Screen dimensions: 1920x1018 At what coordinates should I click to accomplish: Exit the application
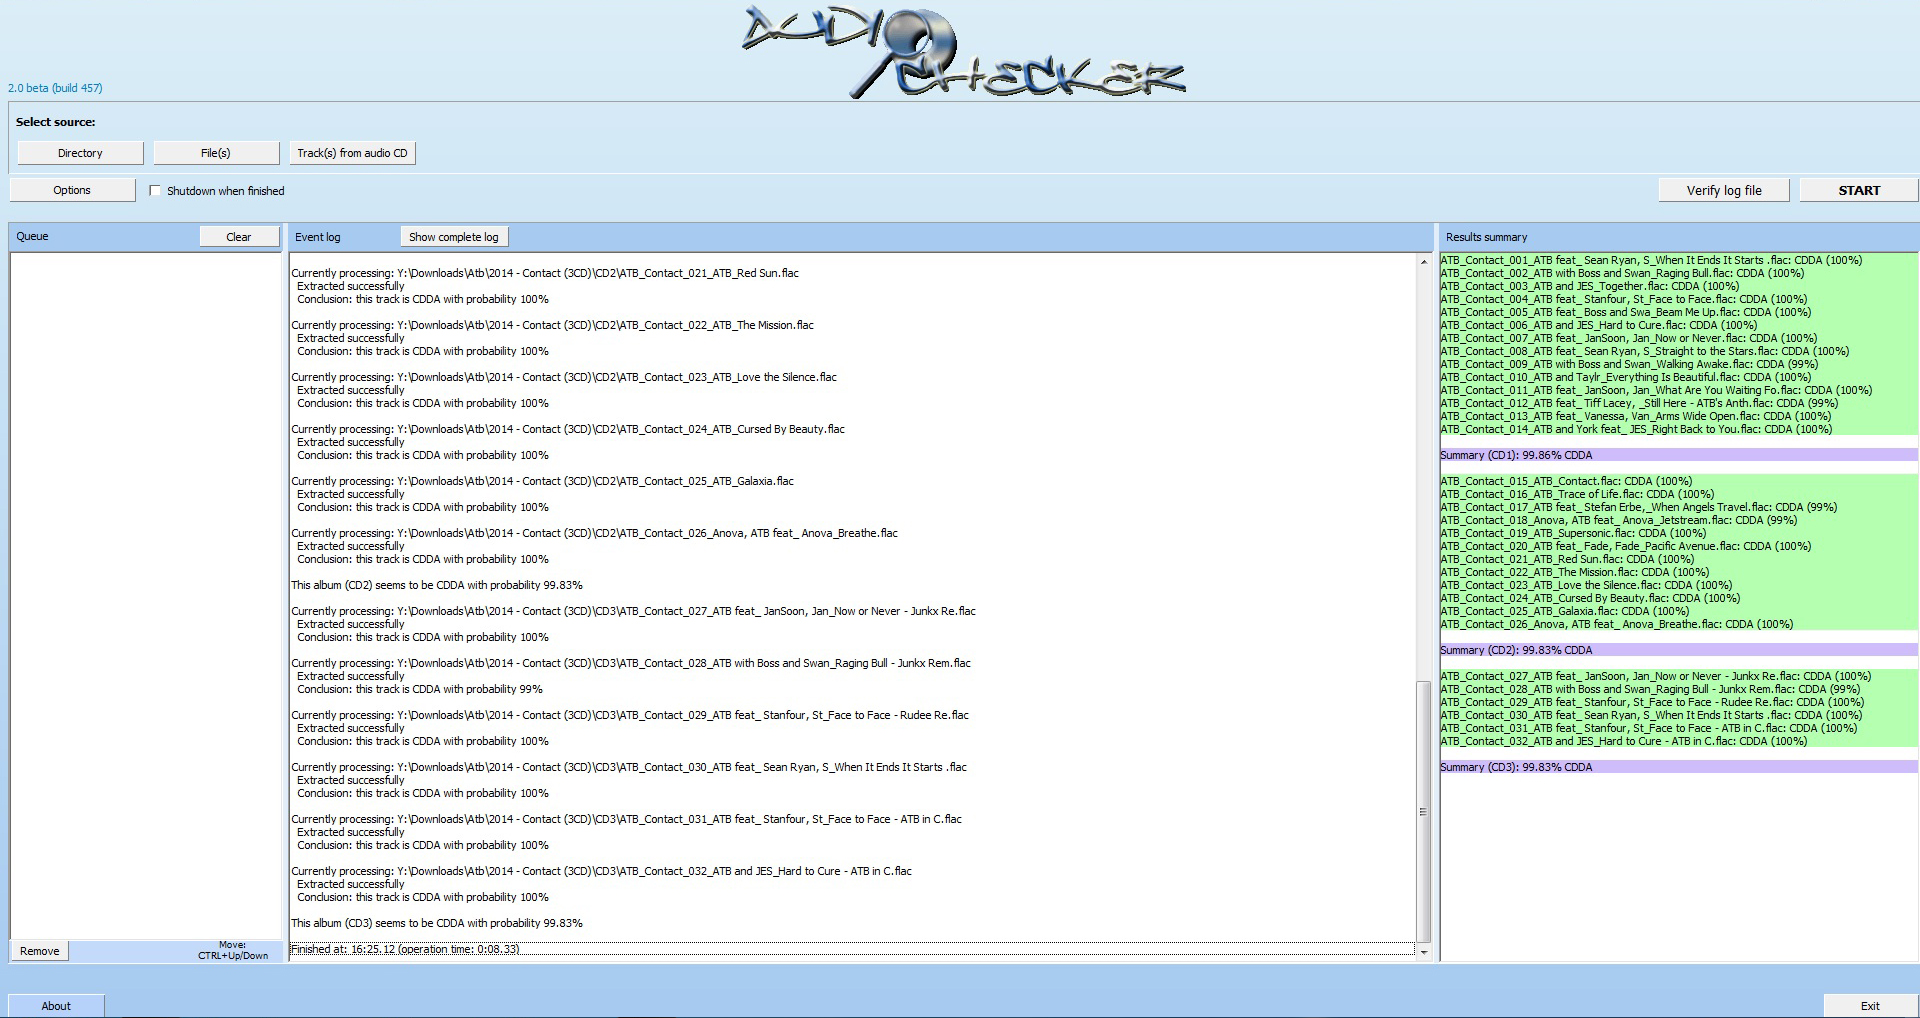click(x=1869, y=1006)
